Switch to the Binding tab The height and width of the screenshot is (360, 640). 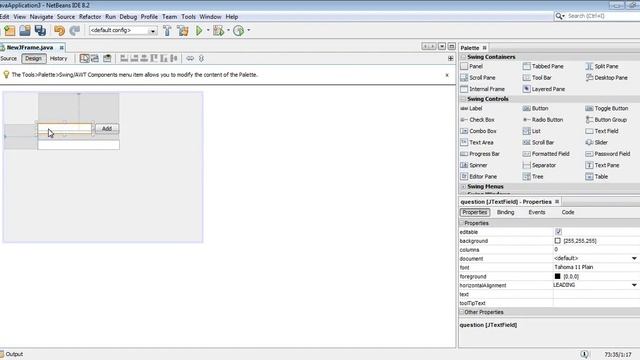505,212
